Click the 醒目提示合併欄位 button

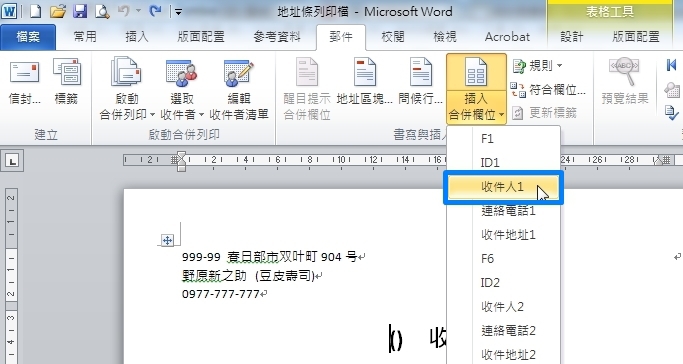307,89
